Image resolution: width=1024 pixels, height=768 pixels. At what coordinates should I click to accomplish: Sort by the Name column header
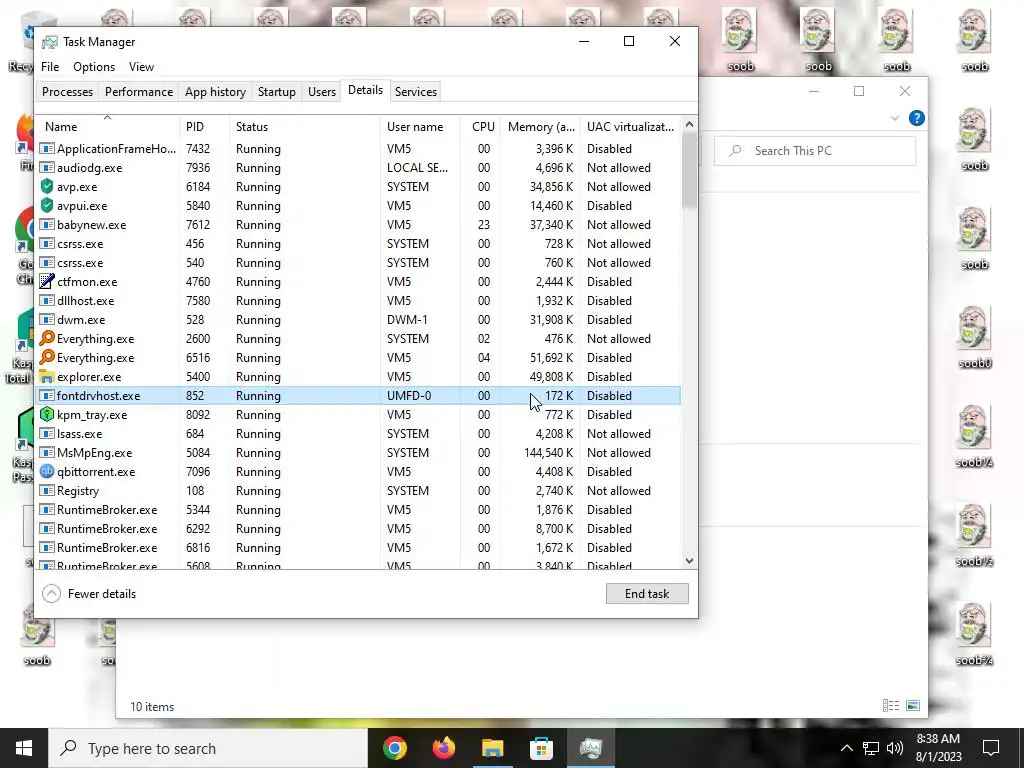107,127
